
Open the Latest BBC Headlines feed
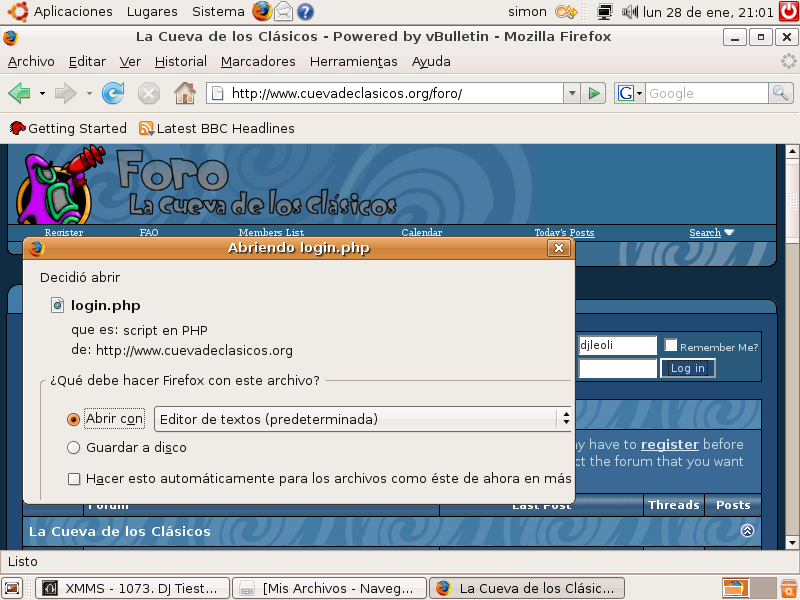point(217,129)
